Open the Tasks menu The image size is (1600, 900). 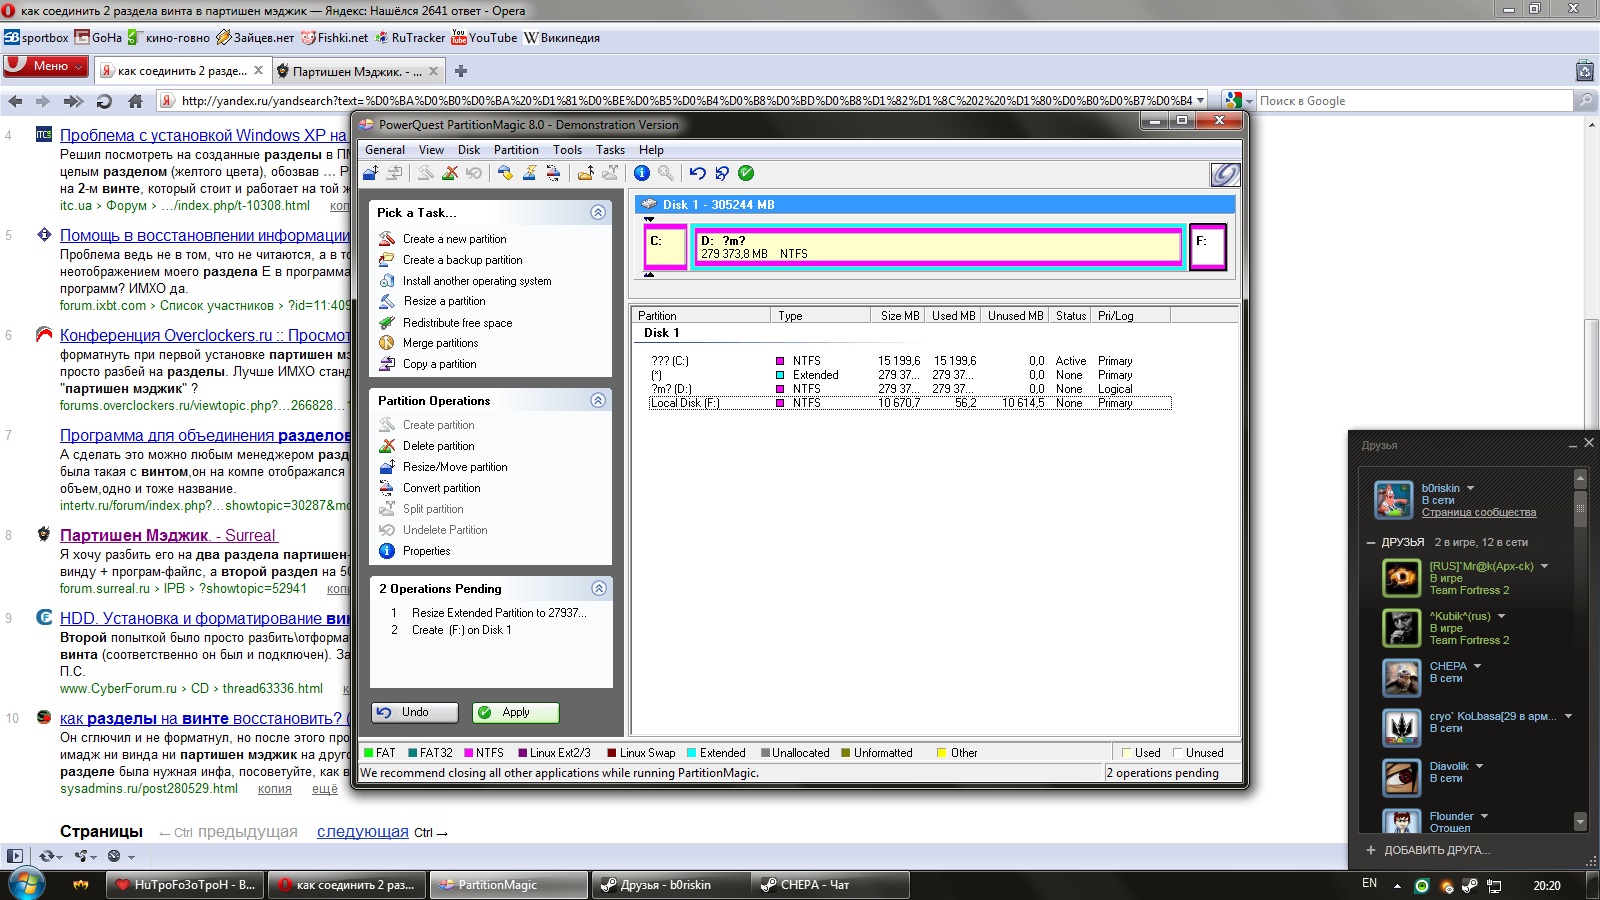pos(610,150)
